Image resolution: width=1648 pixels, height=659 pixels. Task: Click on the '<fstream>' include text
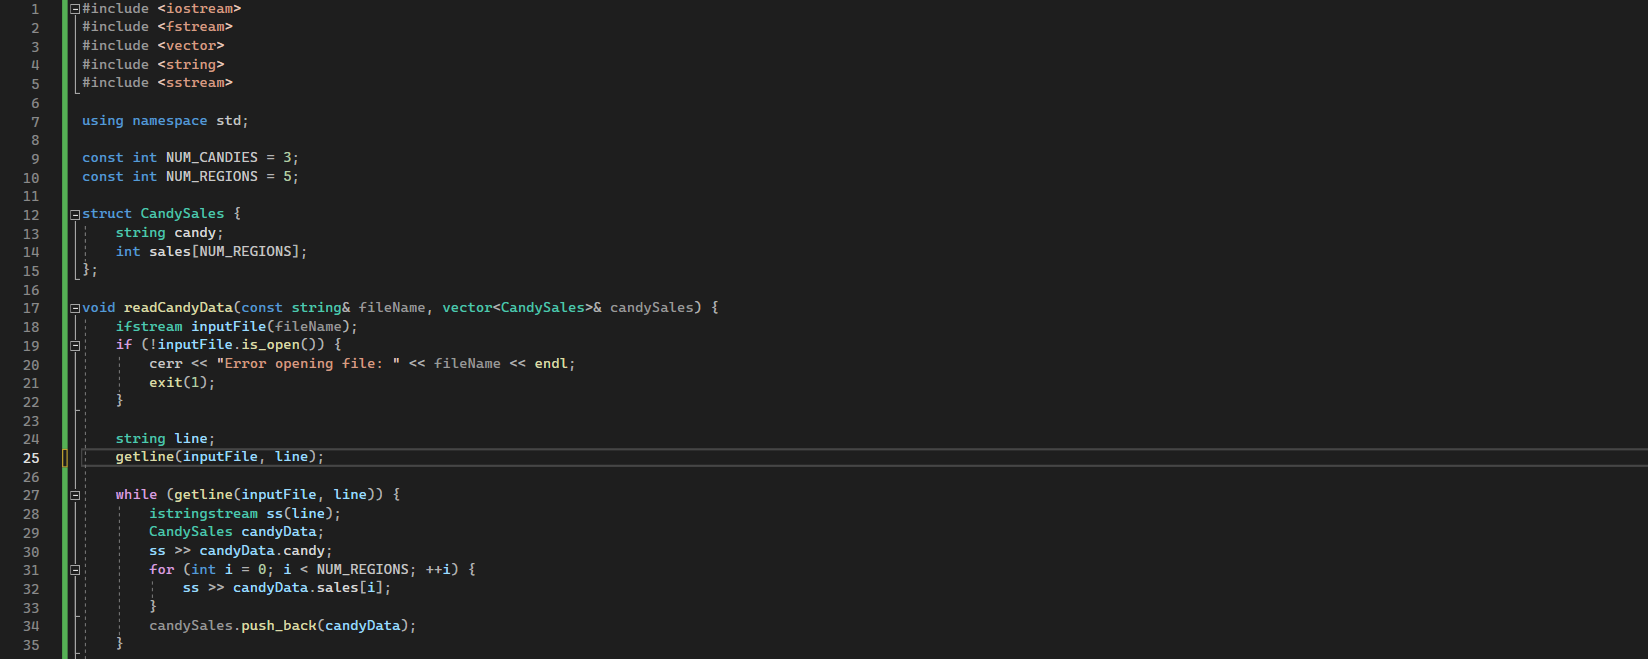(195, 27)
